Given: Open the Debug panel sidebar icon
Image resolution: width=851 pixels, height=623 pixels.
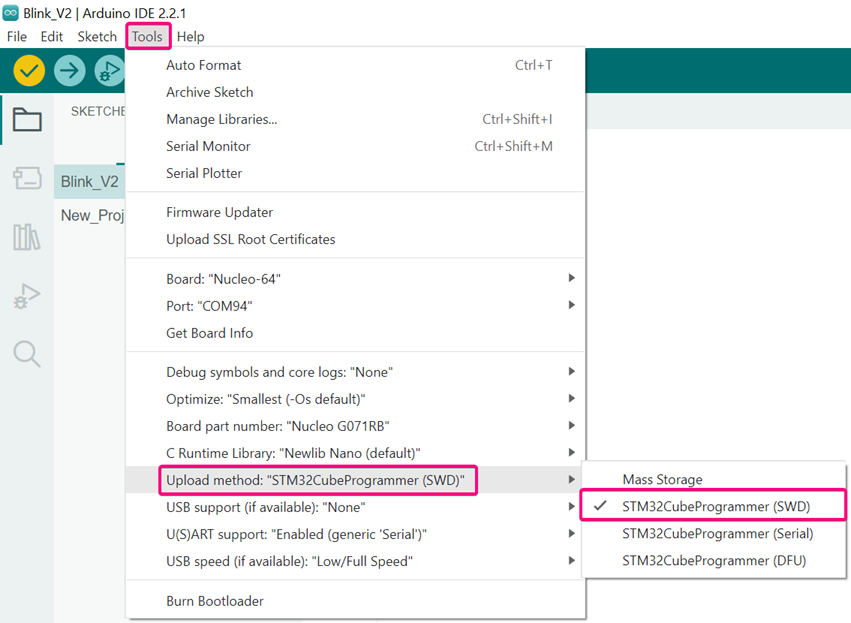Looking at the screenshot, I should pos(27,296).
